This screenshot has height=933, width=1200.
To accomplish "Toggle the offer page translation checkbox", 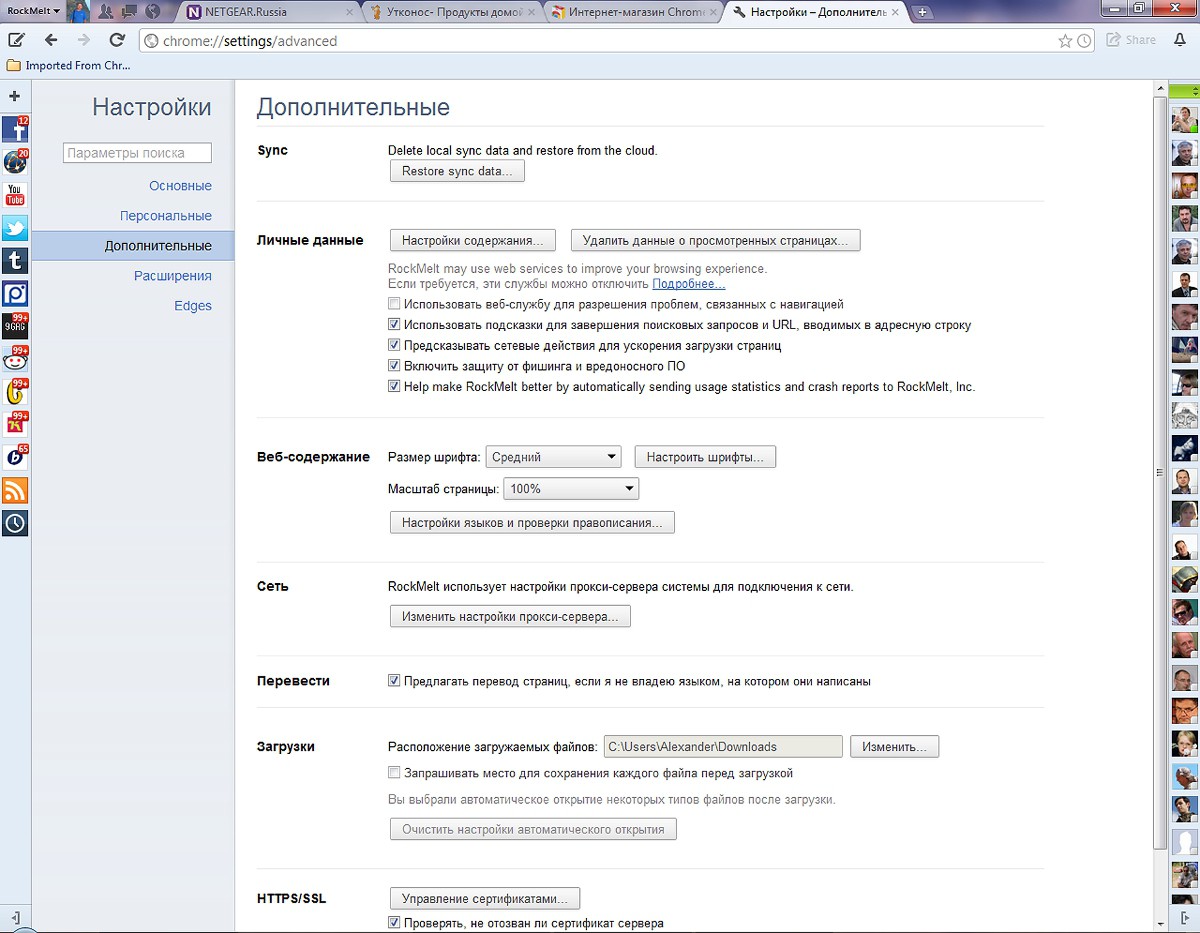I will click(x=394, y=681).
